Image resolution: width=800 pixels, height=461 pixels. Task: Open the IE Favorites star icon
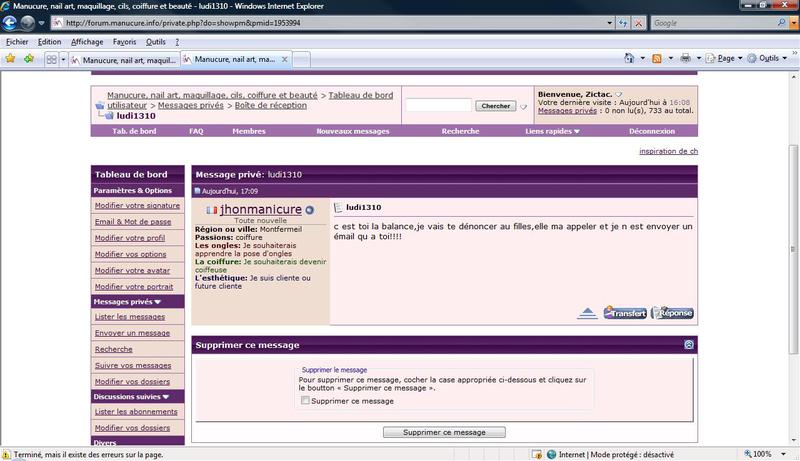click(x=10, y=59)
